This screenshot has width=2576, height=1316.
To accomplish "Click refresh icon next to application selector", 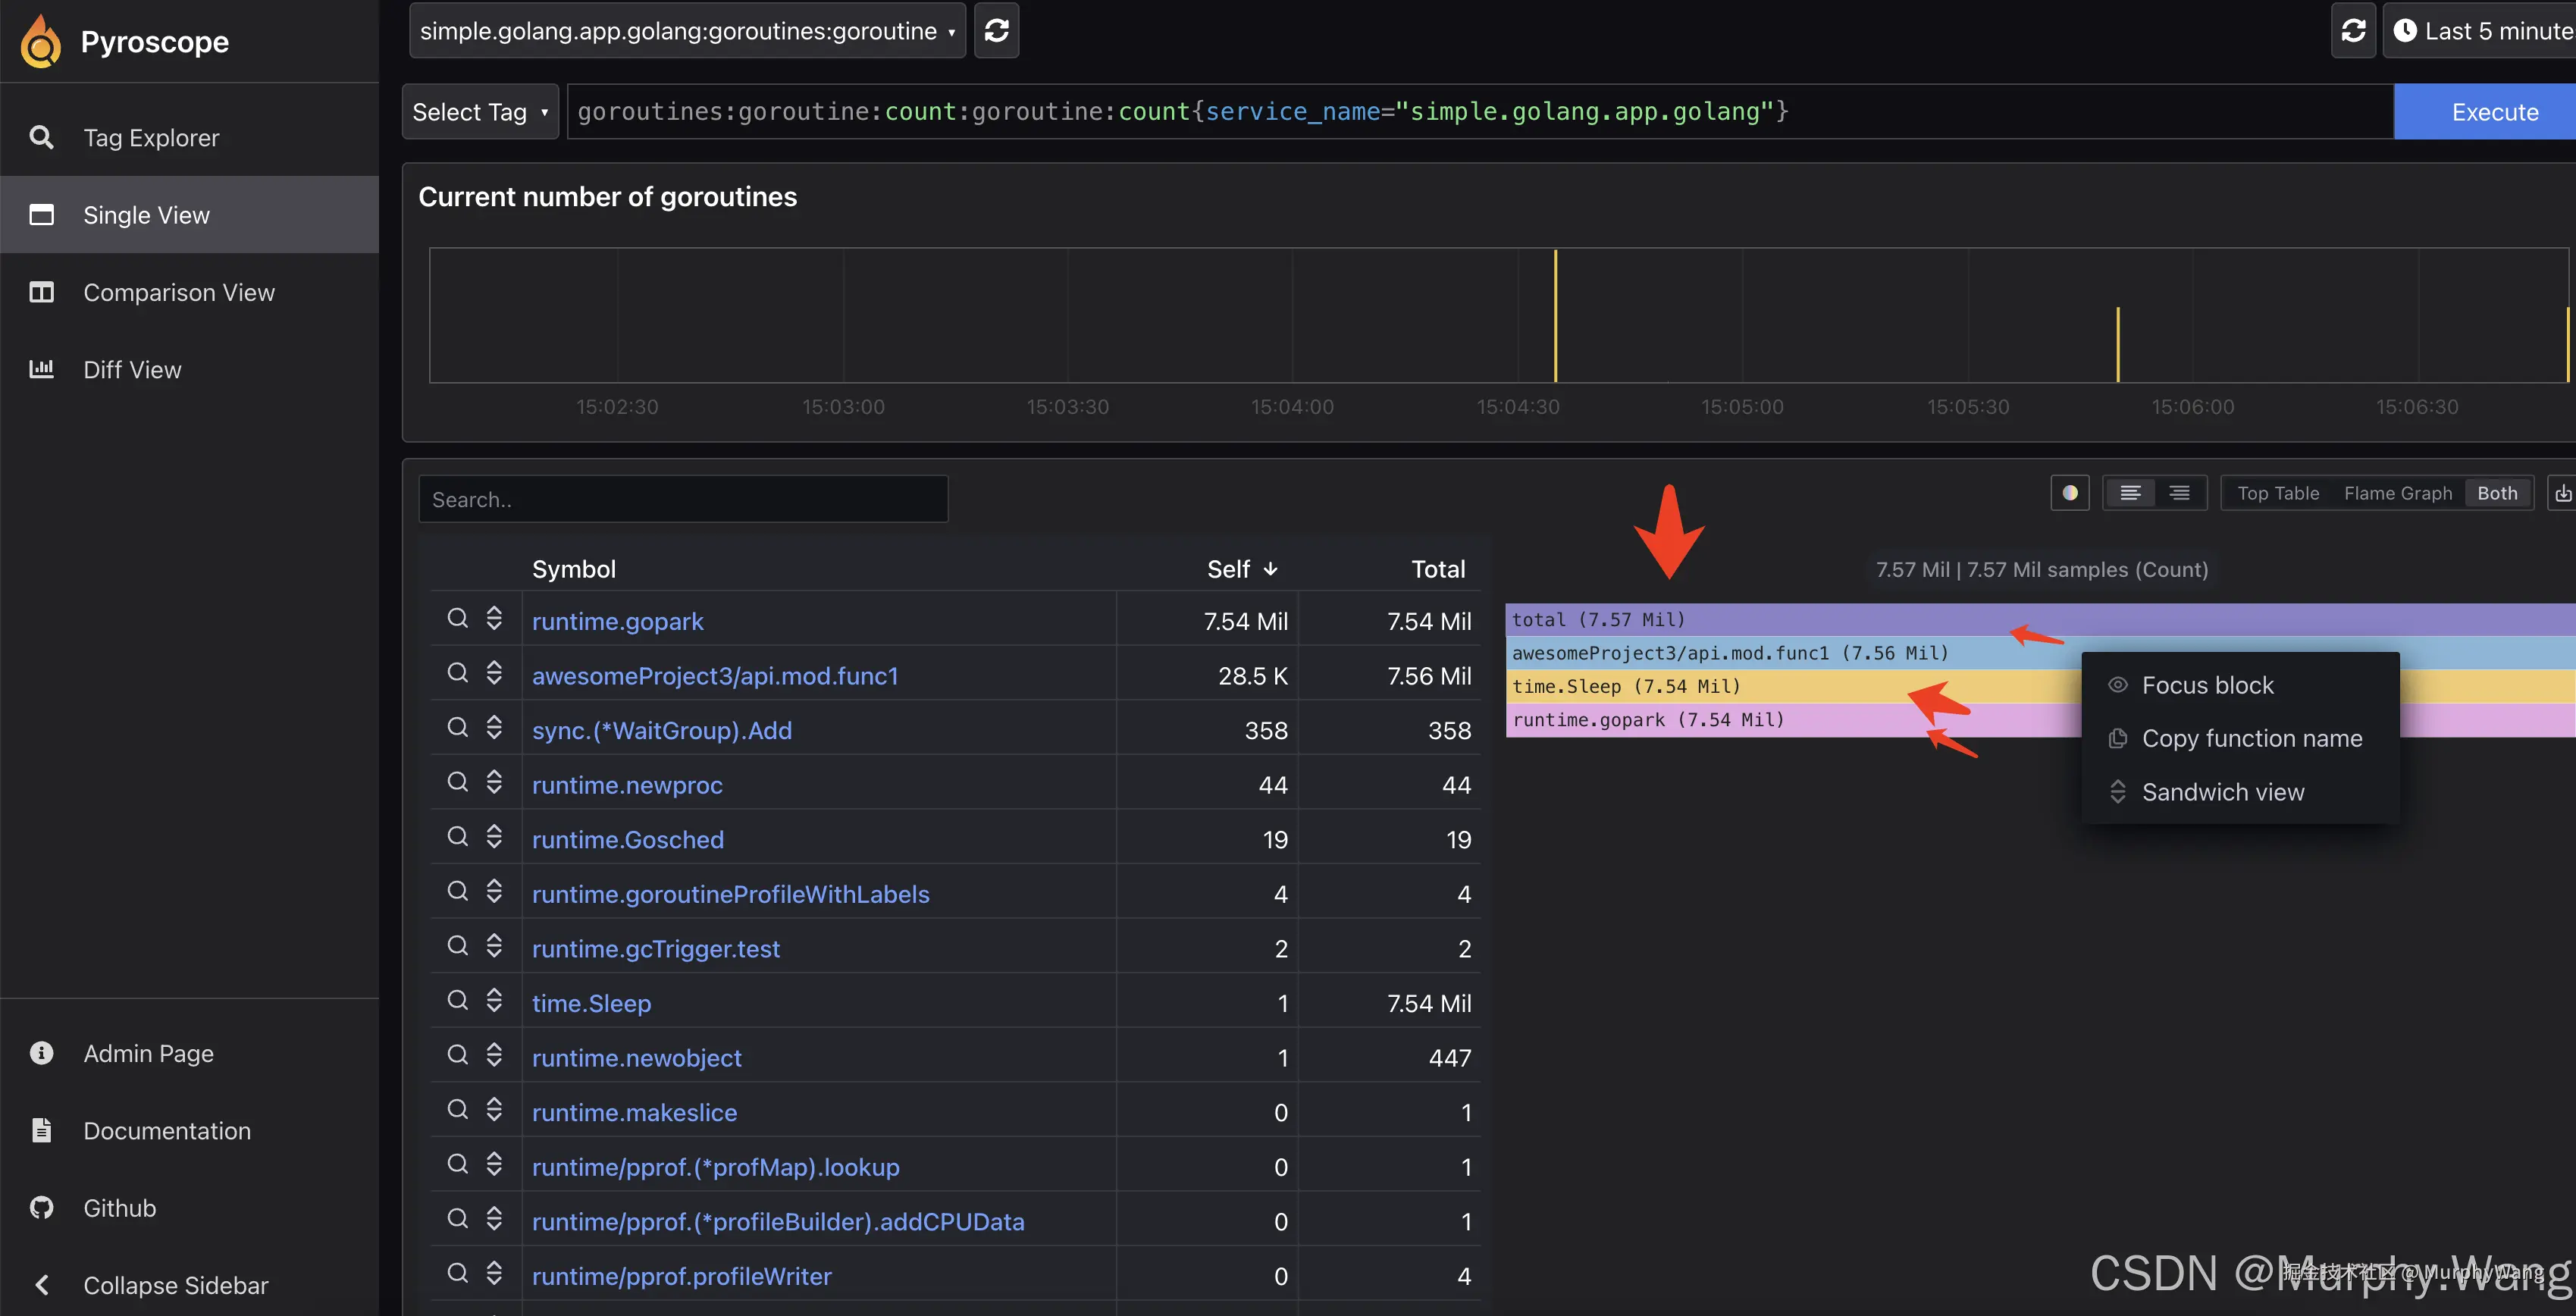I will (996, 31).
